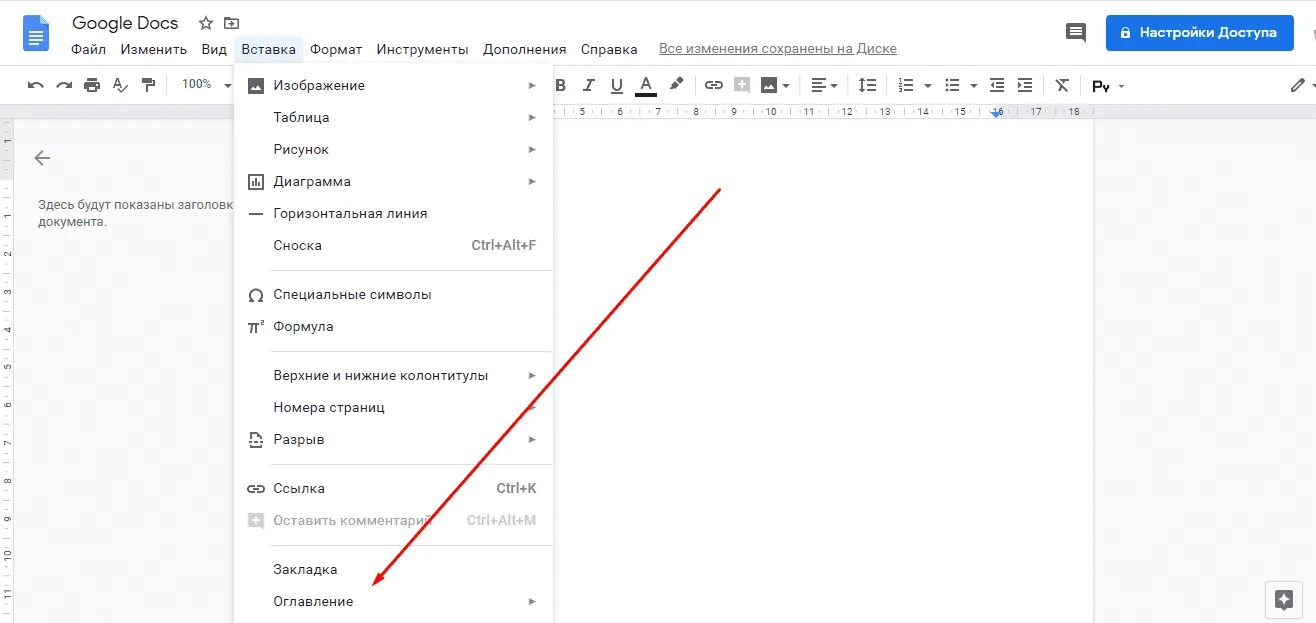This screenshot has height=623, width=1316.
Task: Click 'Все изменения сохранены на Диске' link
Action: click(778, 49)
